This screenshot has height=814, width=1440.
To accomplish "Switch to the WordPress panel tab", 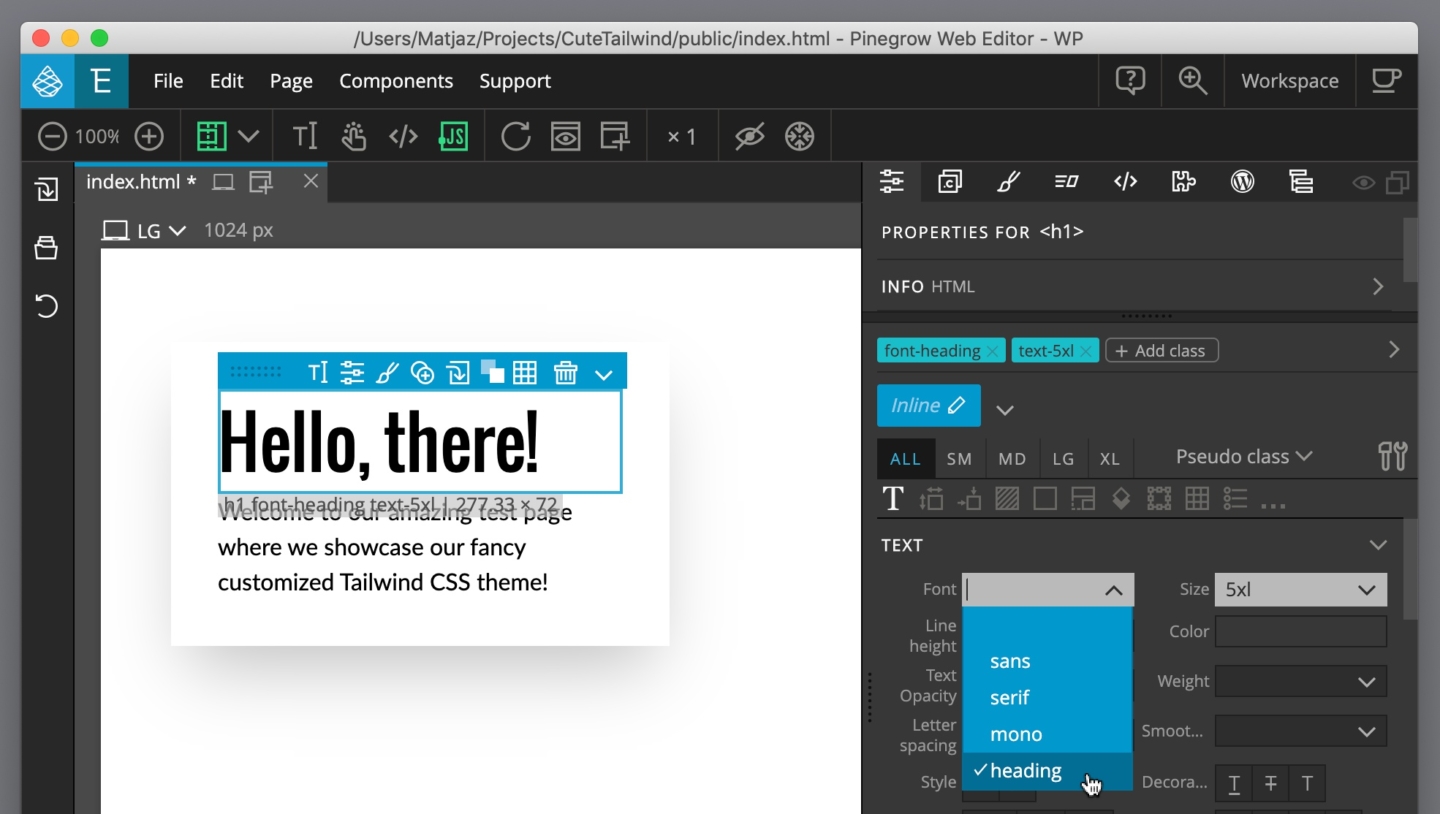I will coord(1242,181).
